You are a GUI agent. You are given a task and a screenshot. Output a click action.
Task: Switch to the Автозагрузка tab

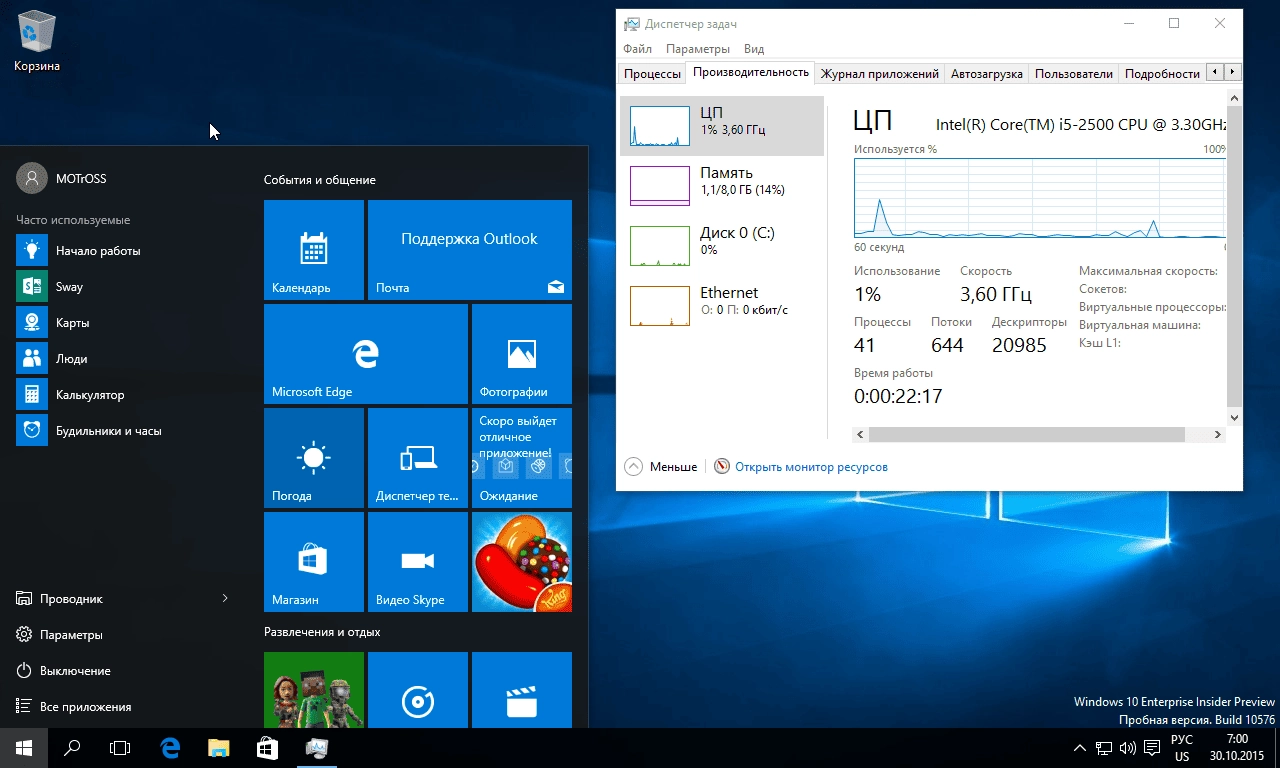[x=986, y=74]
